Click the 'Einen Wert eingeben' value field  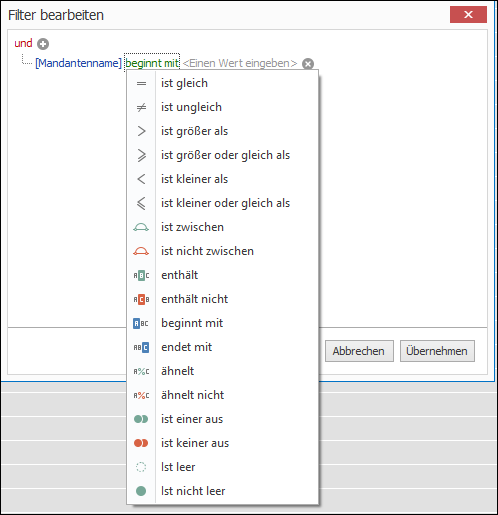coord(240,63)
